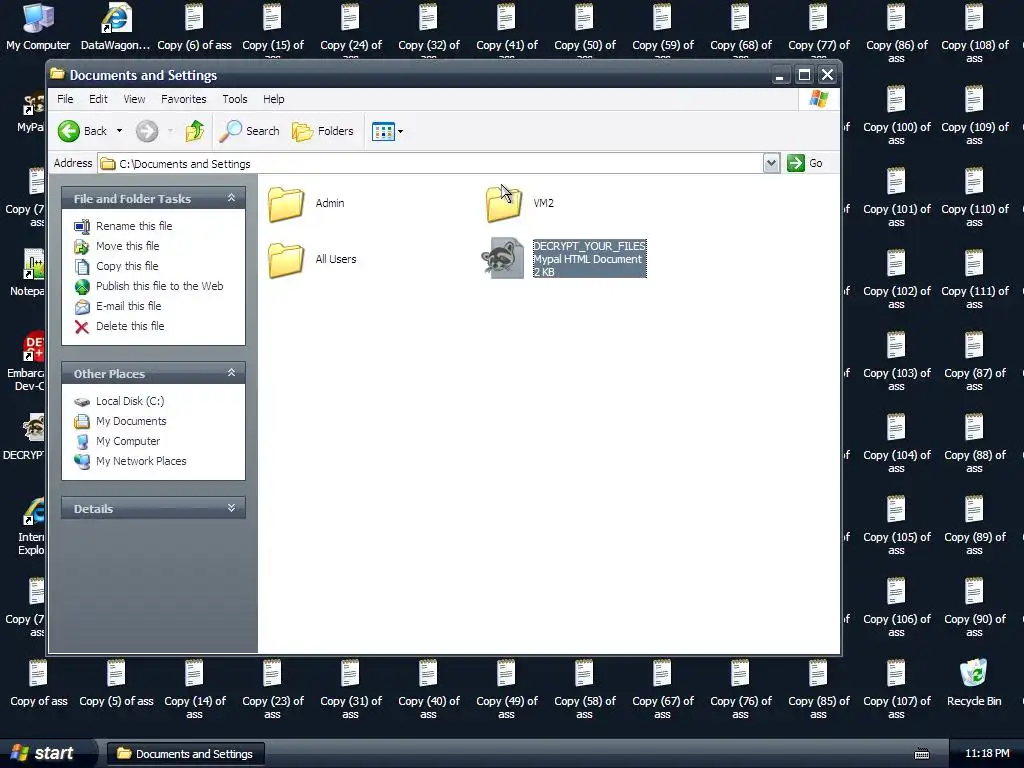Click the Start button

pos(47,754)
